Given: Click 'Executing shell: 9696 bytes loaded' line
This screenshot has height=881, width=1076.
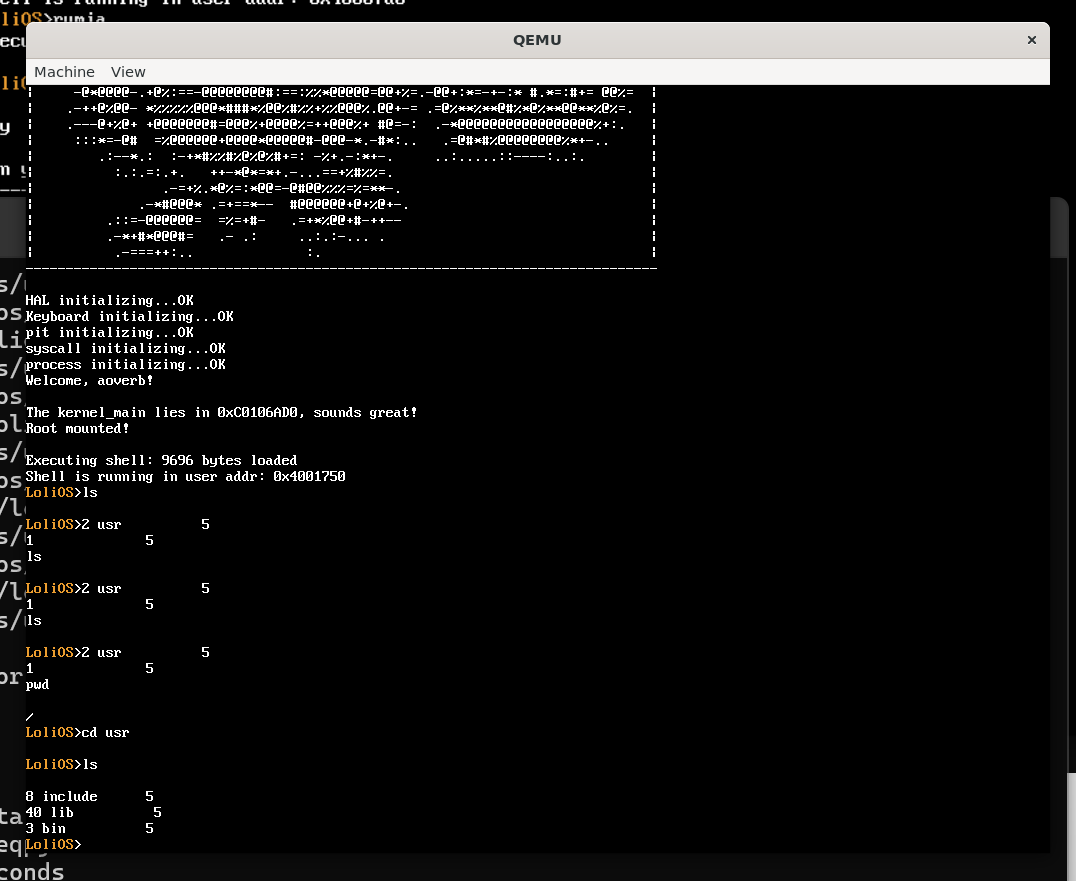Looking at the screenshot, I should [x=161, y=460].
